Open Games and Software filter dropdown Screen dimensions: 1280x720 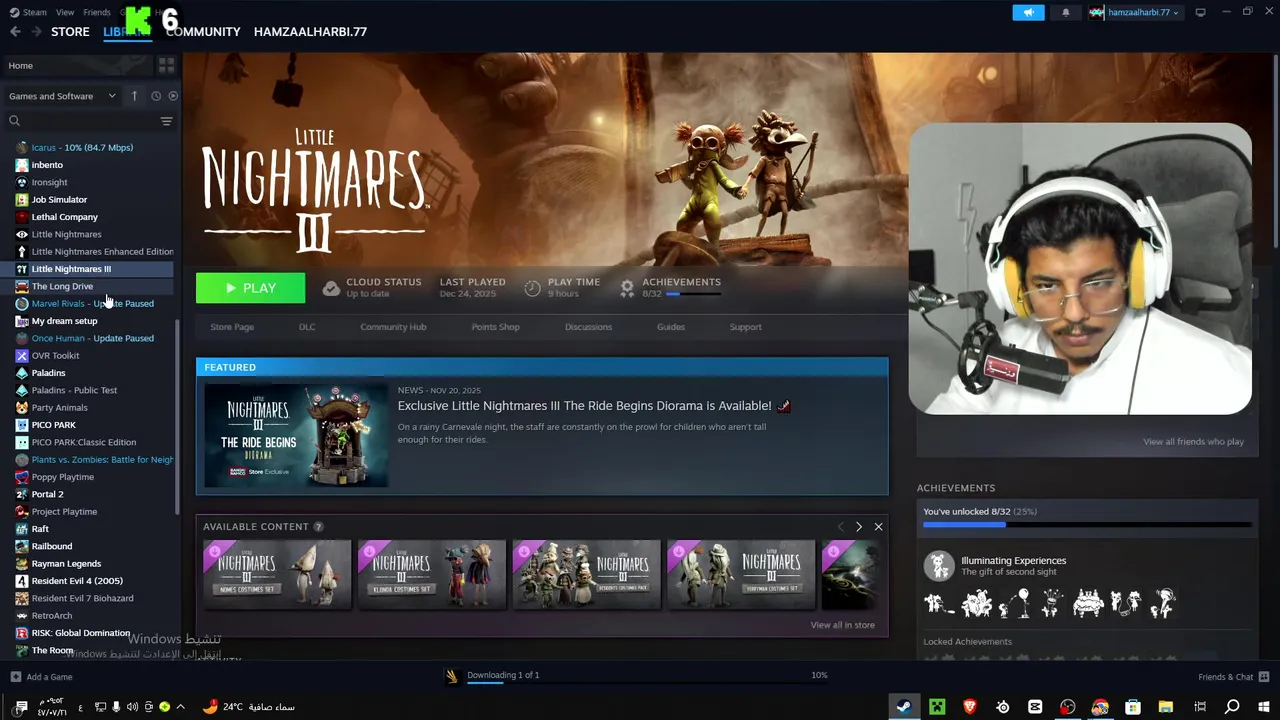(x=62, y=96)
